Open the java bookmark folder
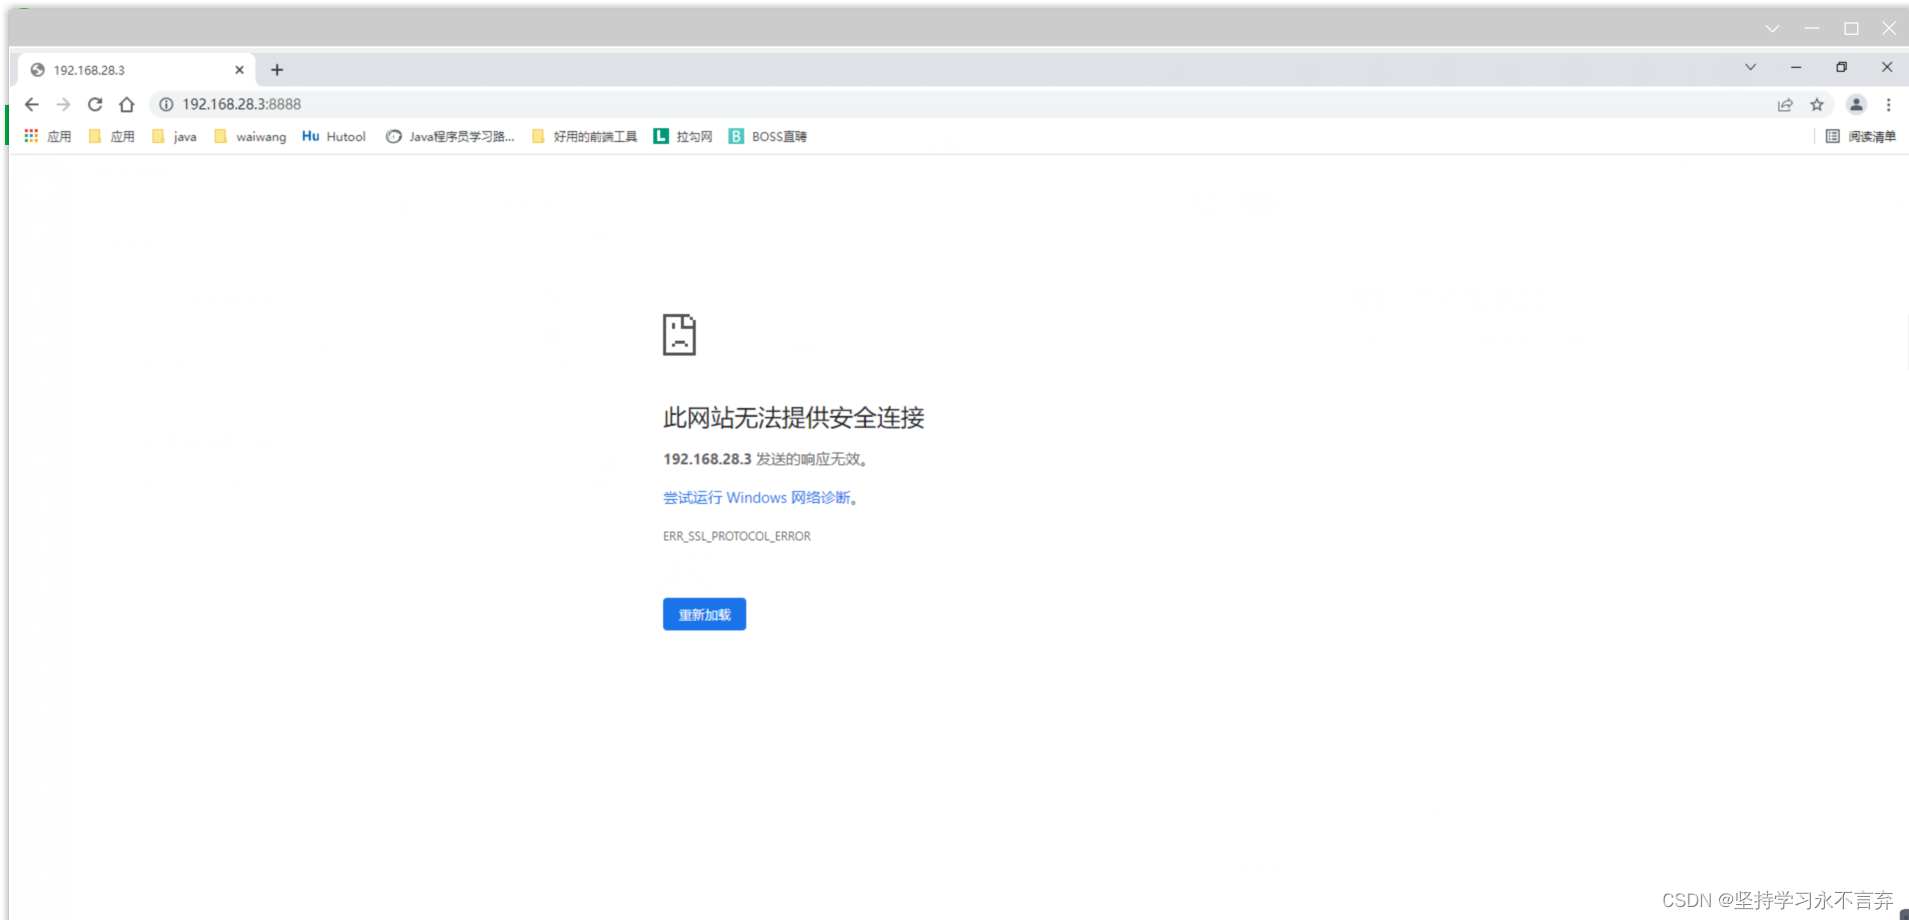The width and height of the screenshot is (1909, 920). pyautogui.click(x=174, y=136)
